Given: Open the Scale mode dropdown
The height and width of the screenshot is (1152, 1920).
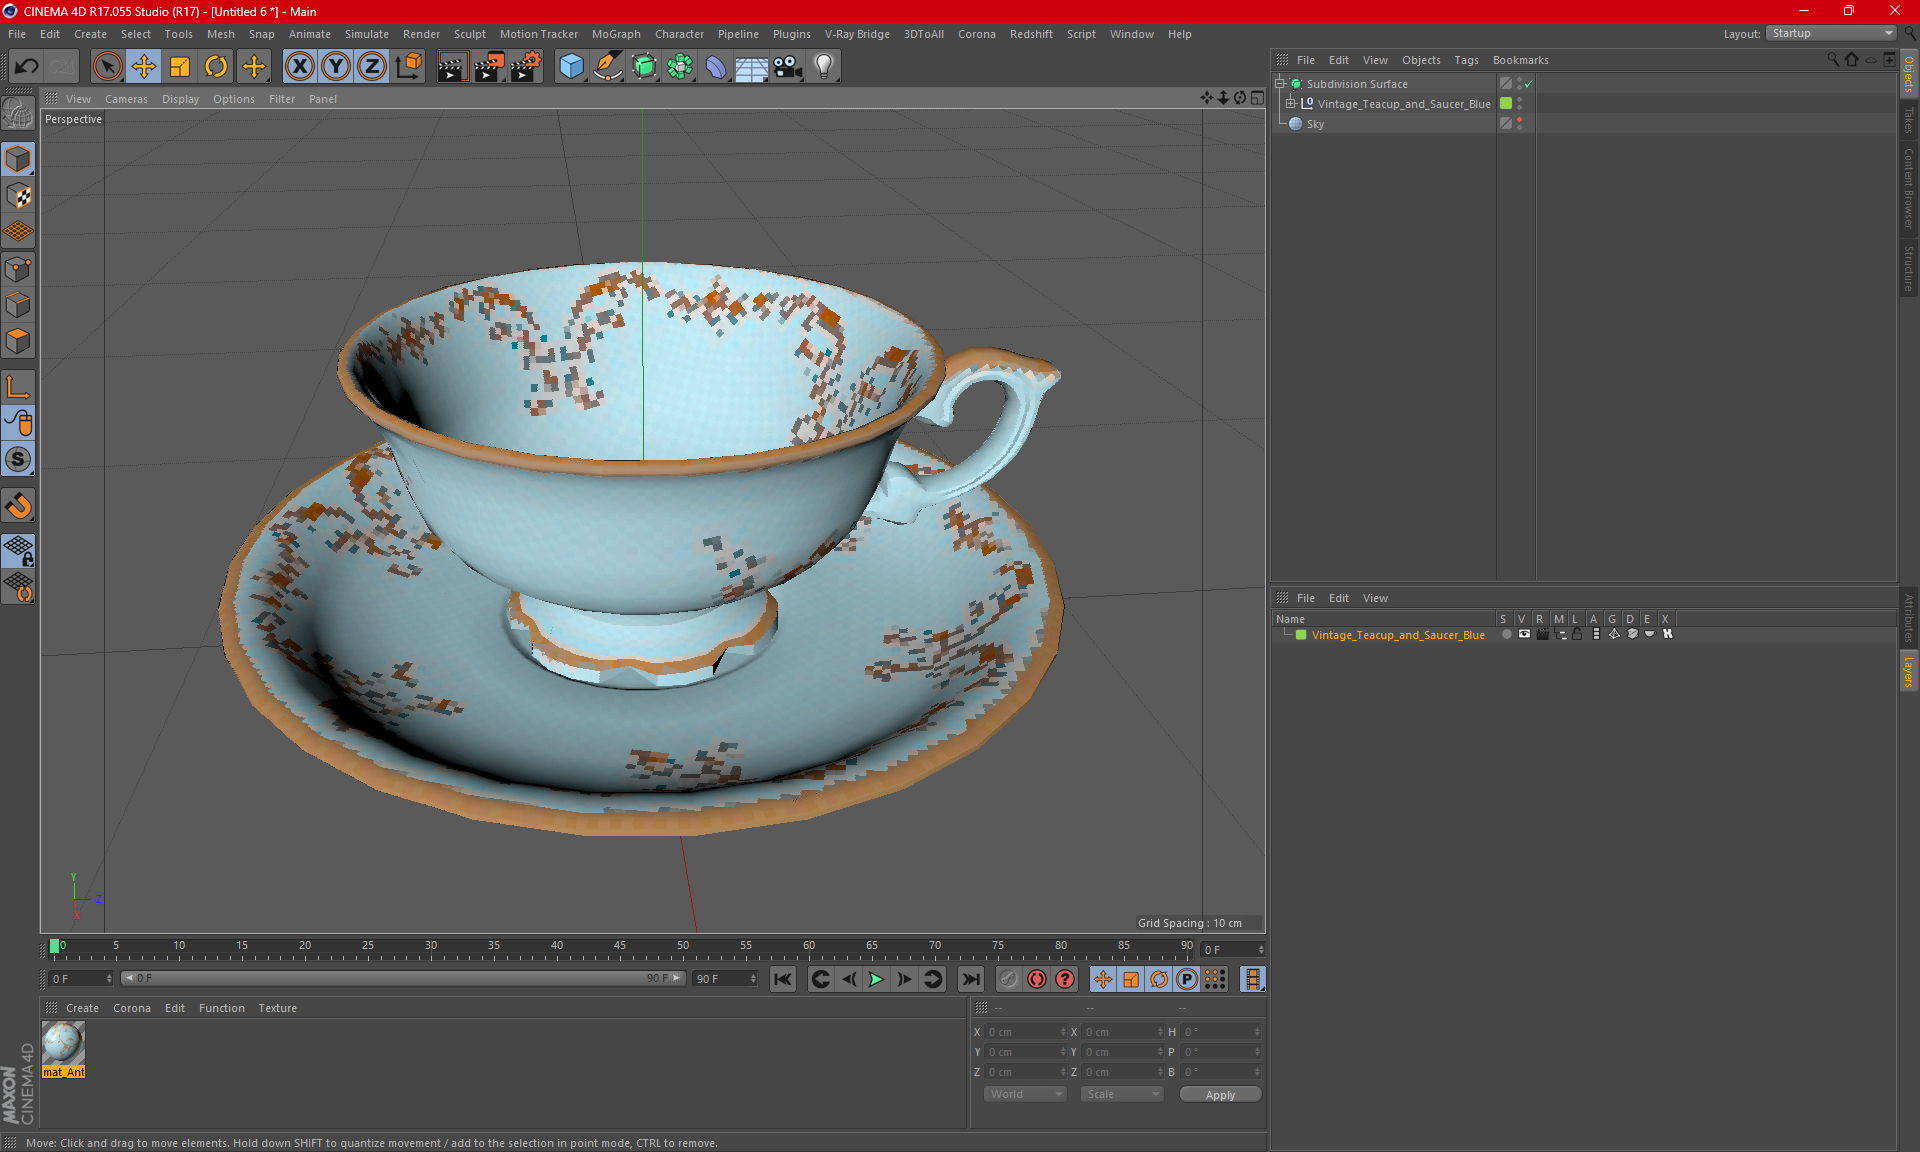Looking at the screenshot, I should [1122, 1094].
